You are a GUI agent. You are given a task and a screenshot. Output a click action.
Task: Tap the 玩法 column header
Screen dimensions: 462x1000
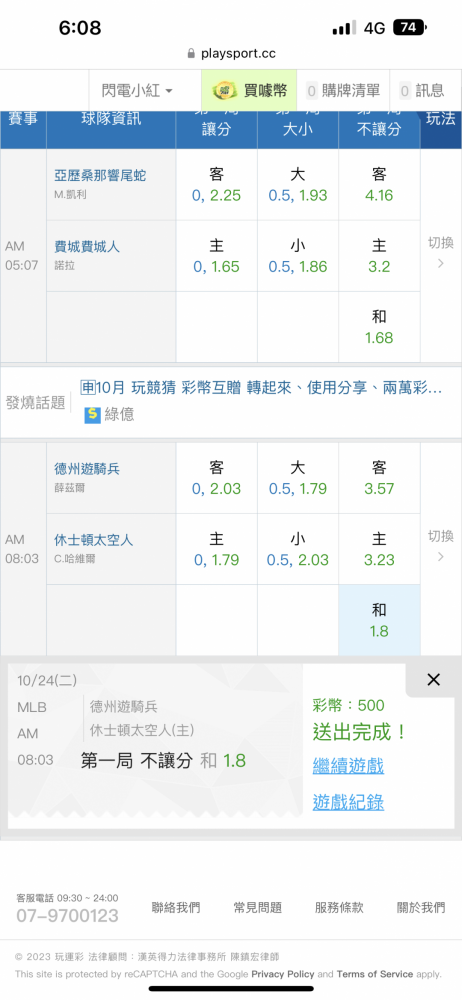pos(440,119)
